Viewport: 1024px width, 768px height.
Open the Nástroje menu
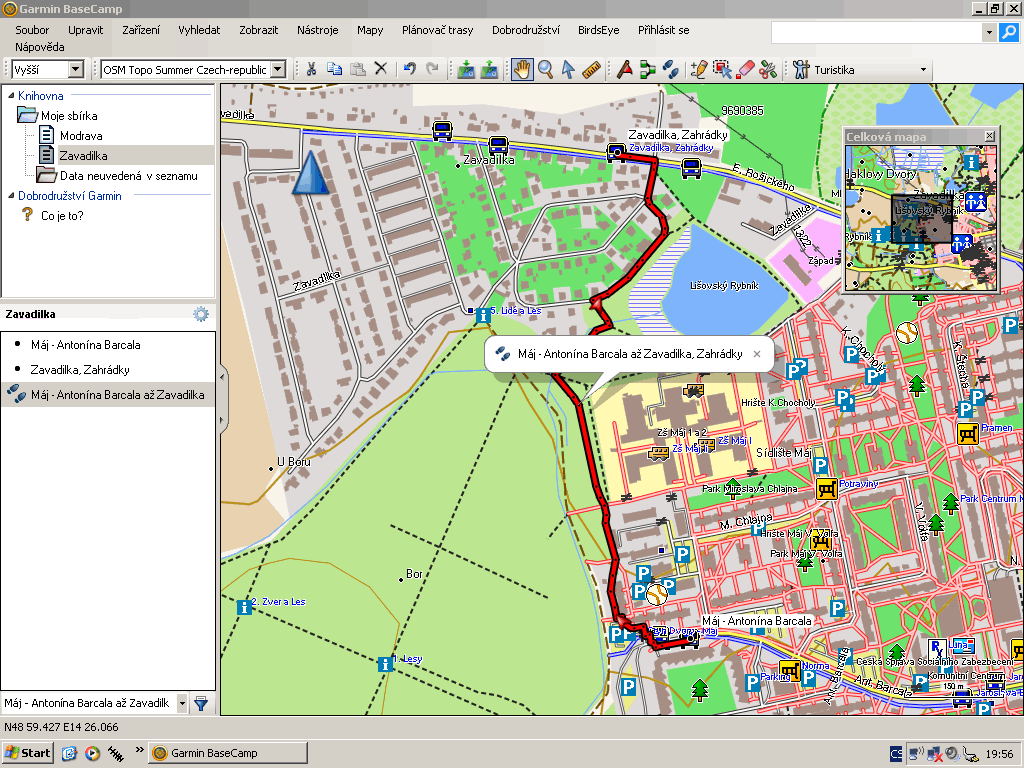click(x=317, y=30)
